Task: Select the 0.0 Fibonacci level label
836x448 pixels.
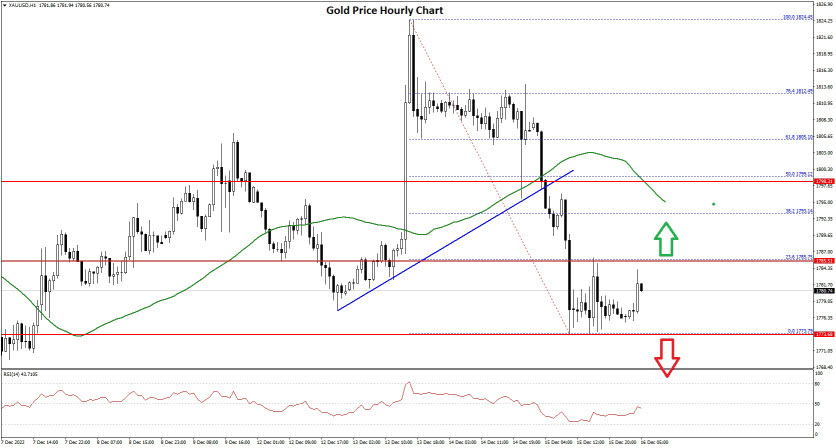Action: click(x=800, y=331)
